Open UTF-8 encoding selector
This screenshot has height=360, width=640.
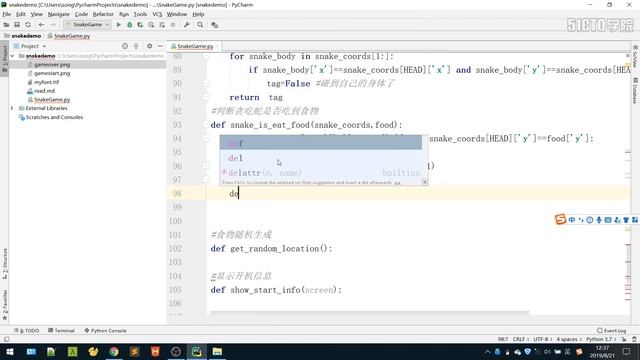tap(543, 339)
